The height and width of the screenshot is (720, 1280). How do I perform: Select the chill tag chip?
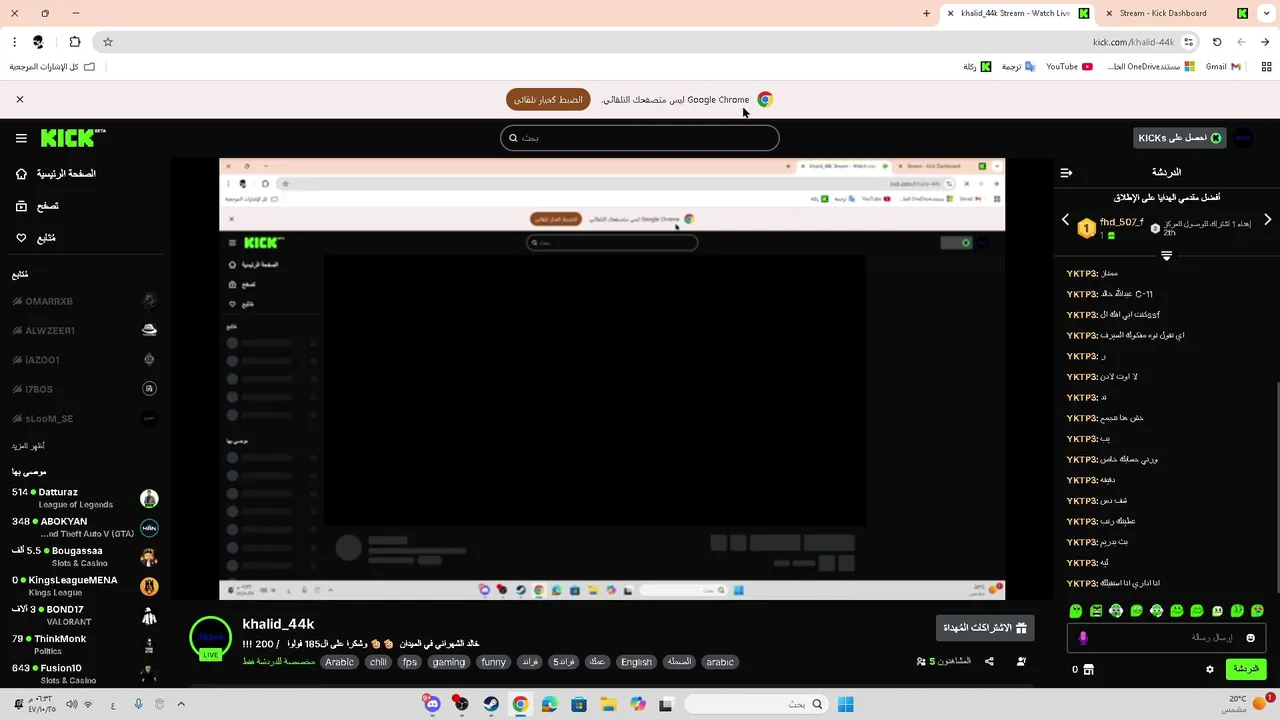[x=378, y=662]
